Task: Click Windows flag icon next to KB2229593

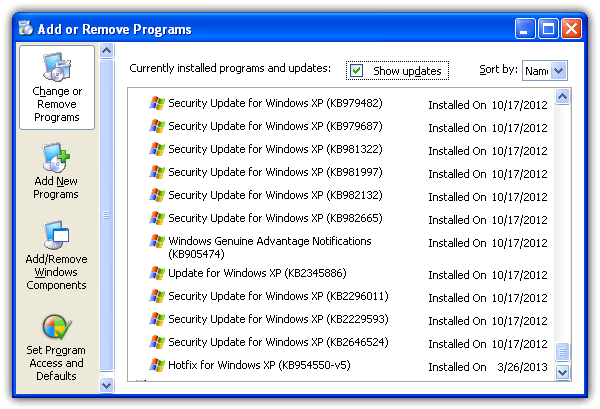Action: (x=157, y=319)
